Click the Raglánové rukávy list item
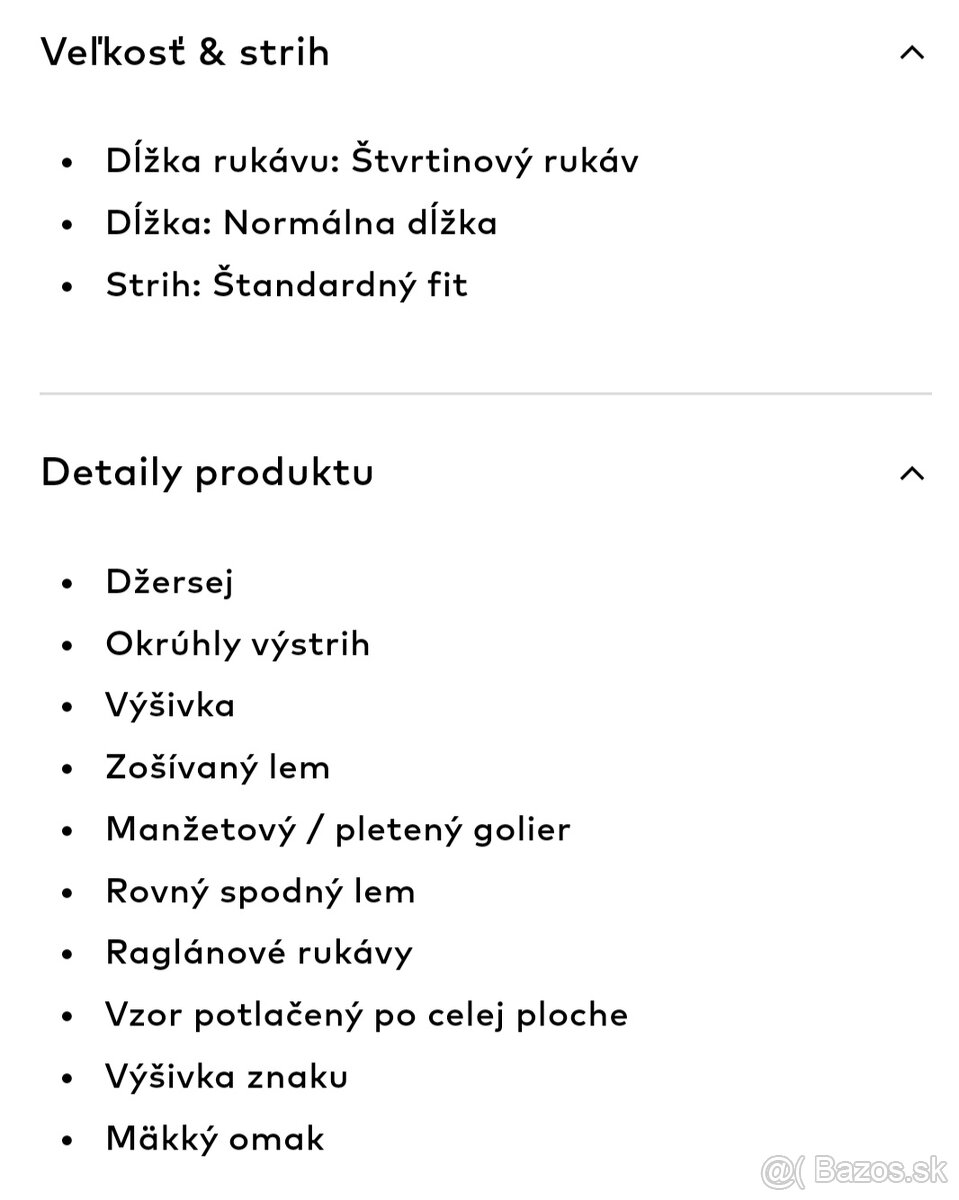The width and height of the screenshot is (959, 1200). pyautogui.click(x=259, y=953)
